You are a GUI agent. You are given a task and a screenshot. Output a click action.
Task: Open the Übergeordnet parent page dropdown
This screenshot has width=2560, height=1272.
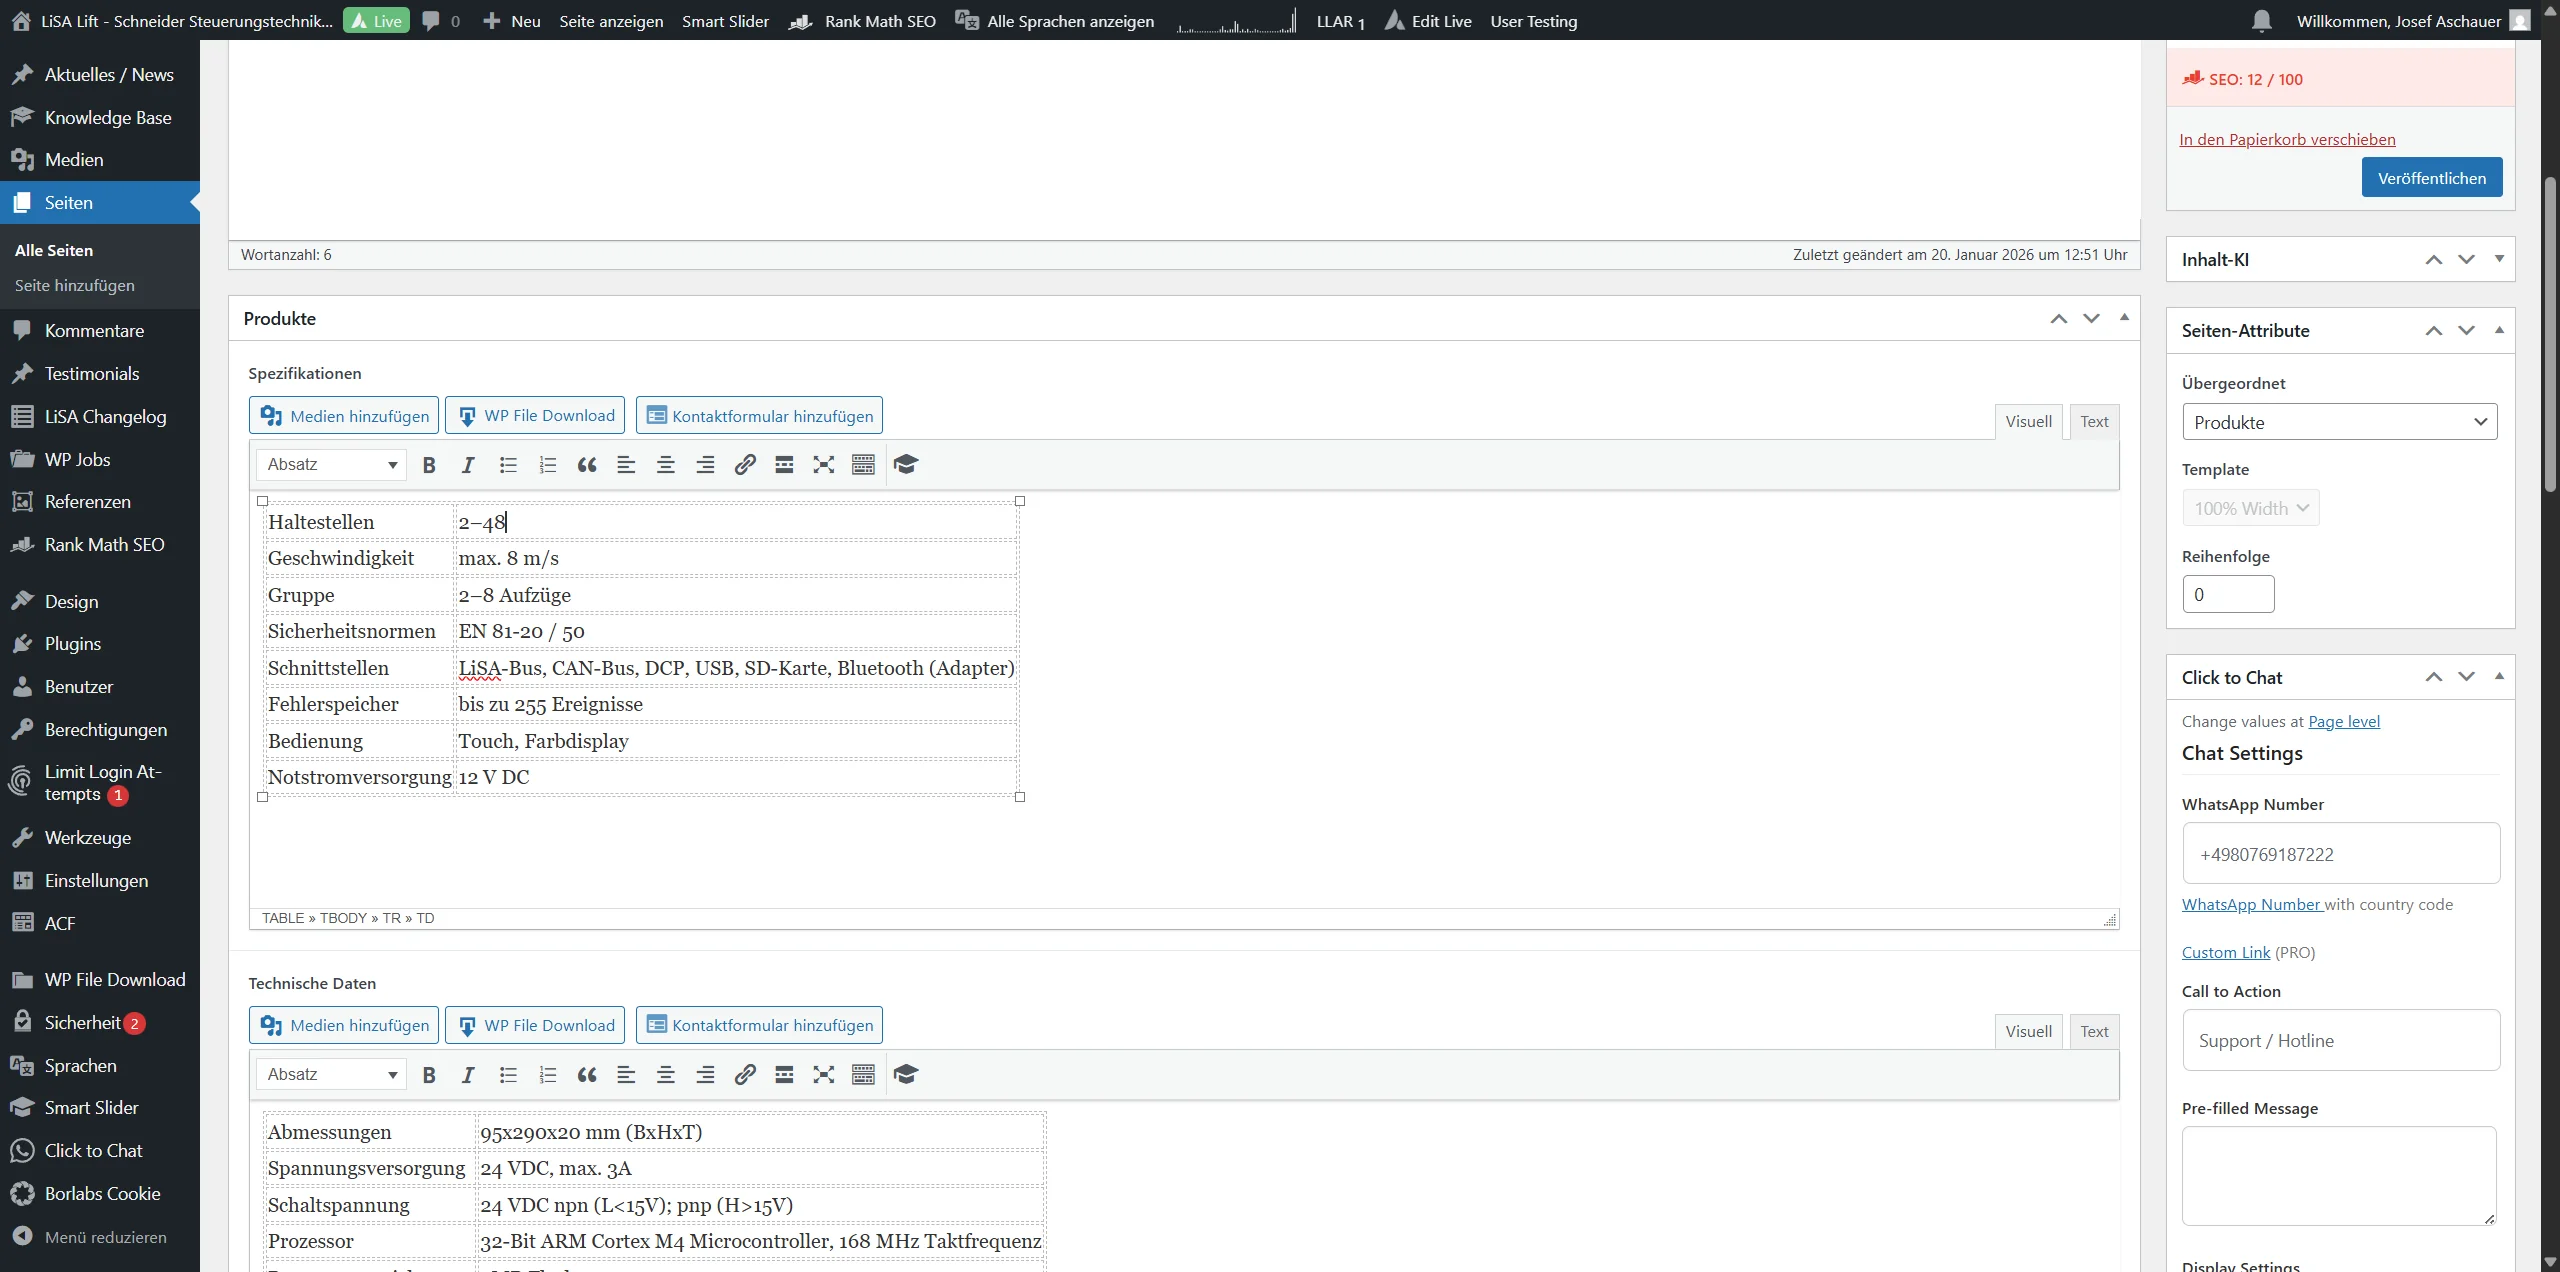[2339, 421]
